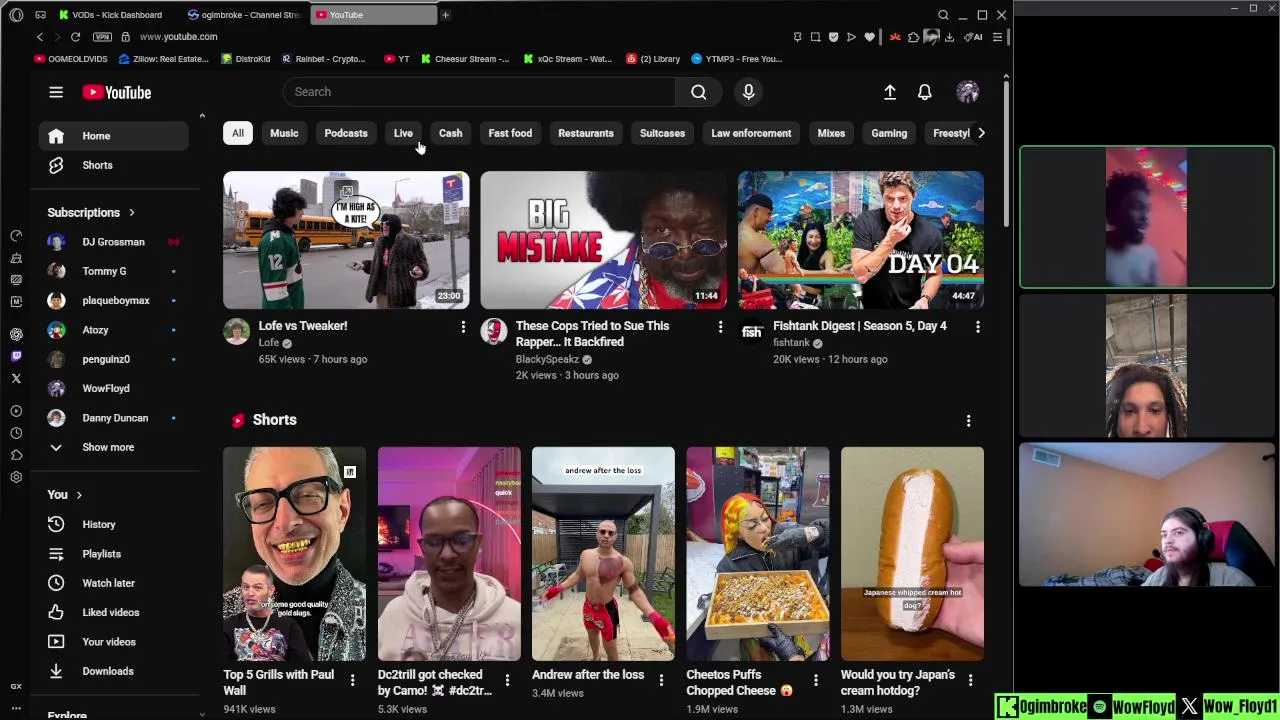Open Liked videos in the sidebar
The width and height of the screenshot is (1280, 720).
point(113,612)
